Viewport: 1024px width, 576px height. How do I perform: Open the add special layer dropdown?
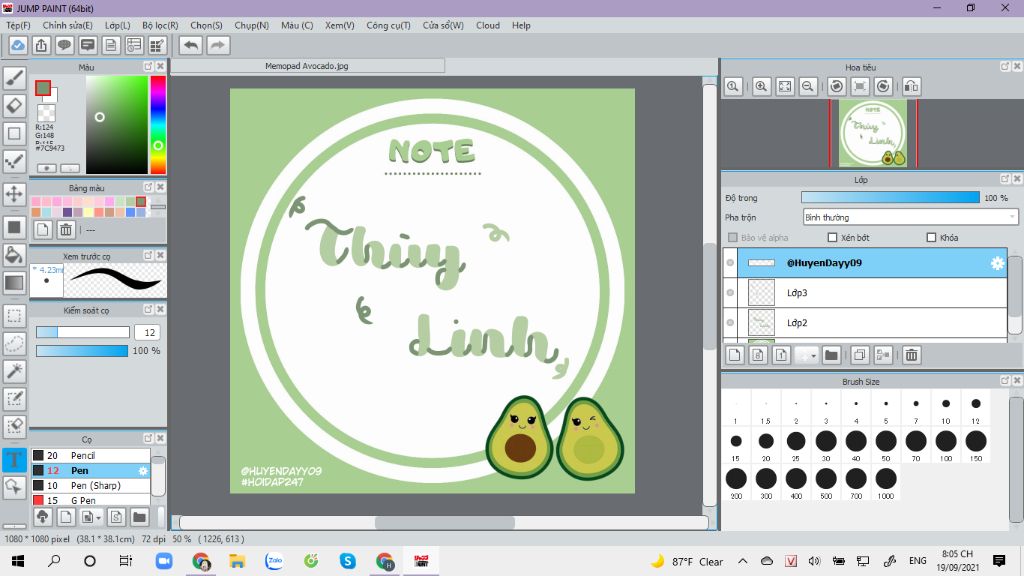807,355
